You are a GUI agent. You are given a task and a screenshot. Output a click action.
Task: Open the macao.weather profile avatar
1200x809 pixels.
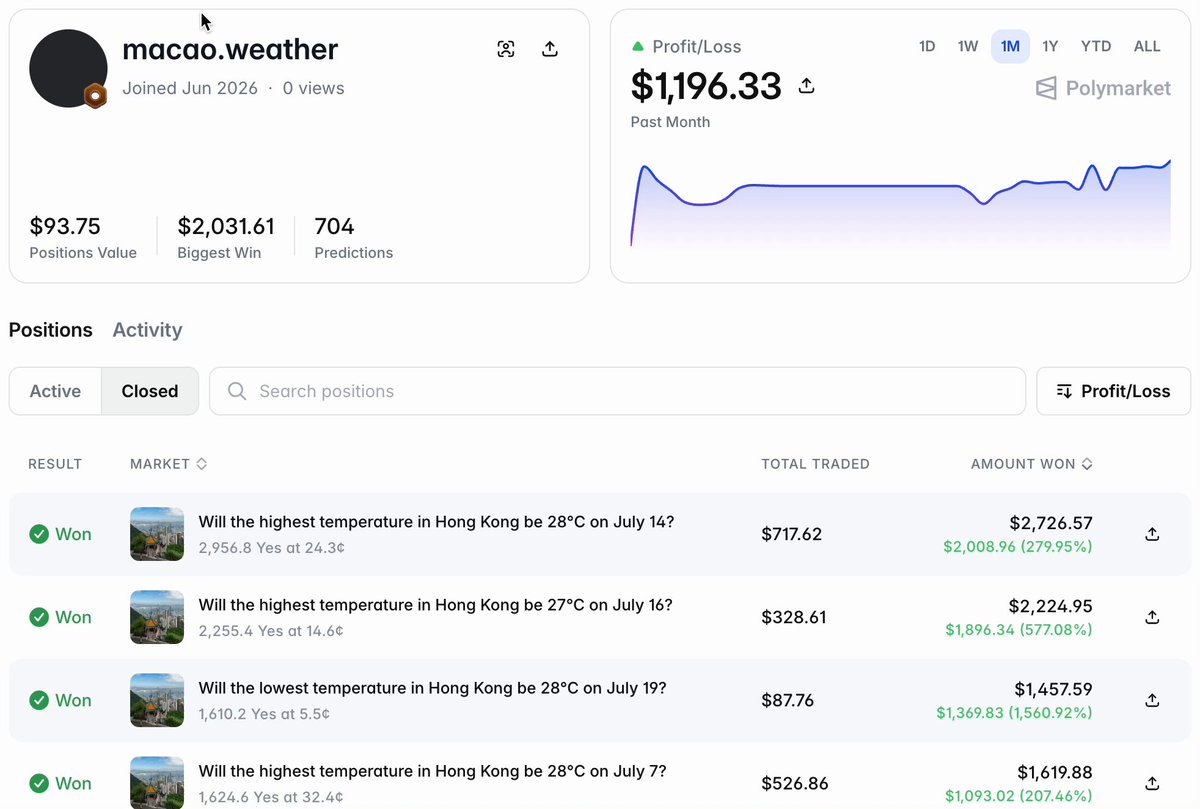68,68
